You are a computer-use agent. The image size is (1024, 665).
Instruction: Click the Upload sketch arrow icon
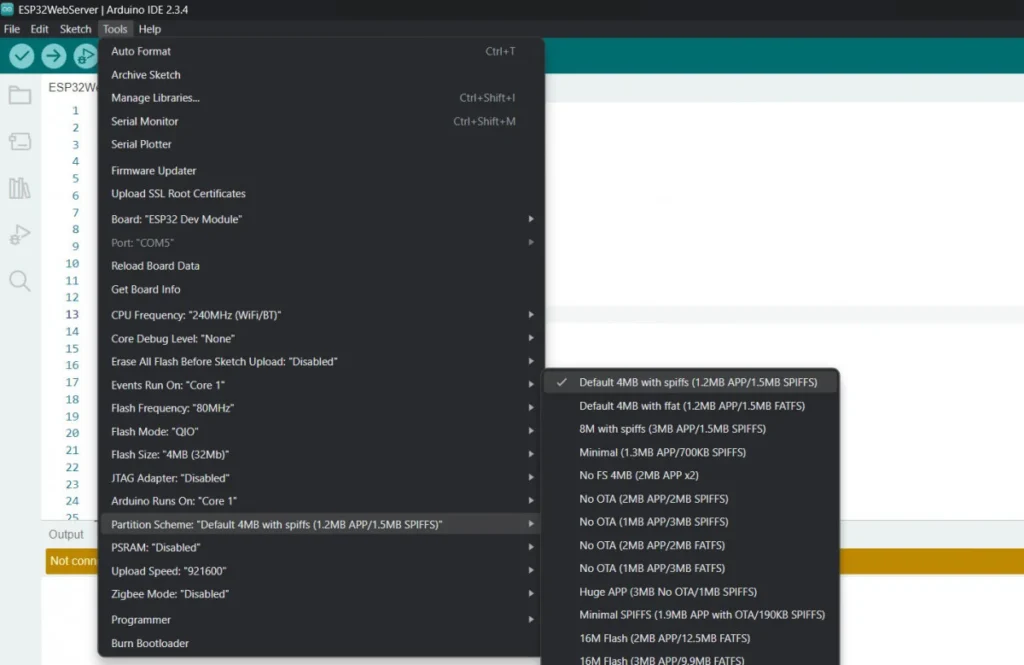pyautogui.click(x=54, y=57)
